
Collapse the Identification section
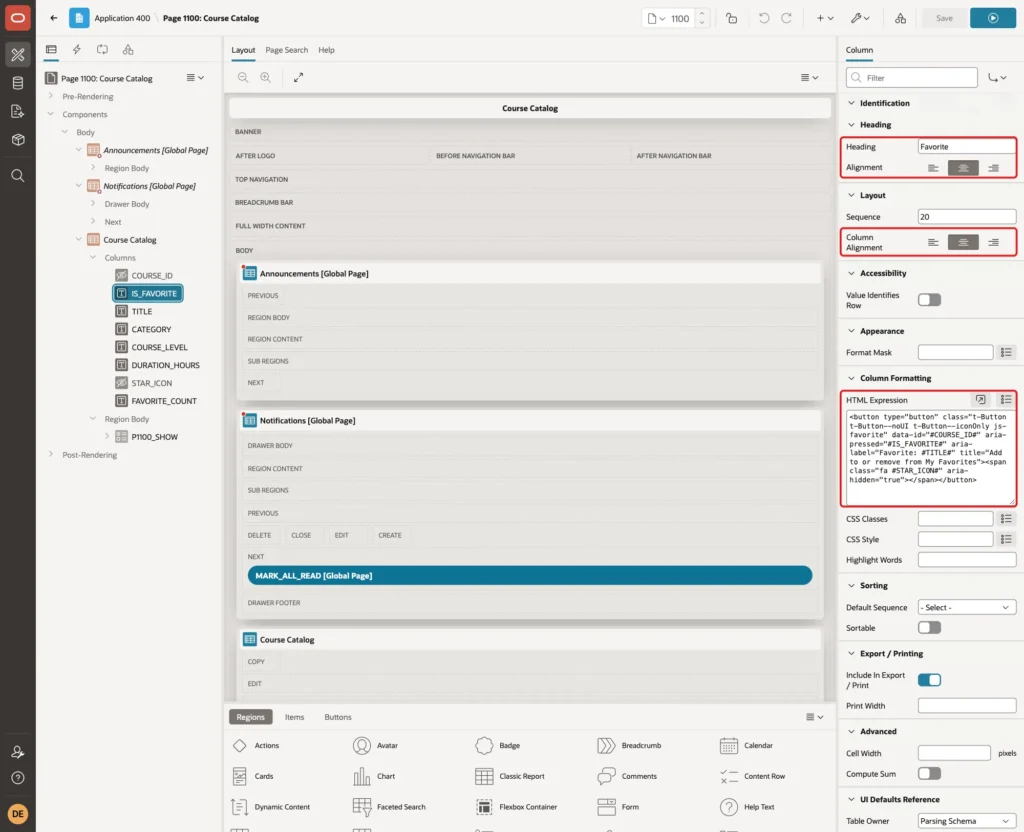tap(851, 103)
